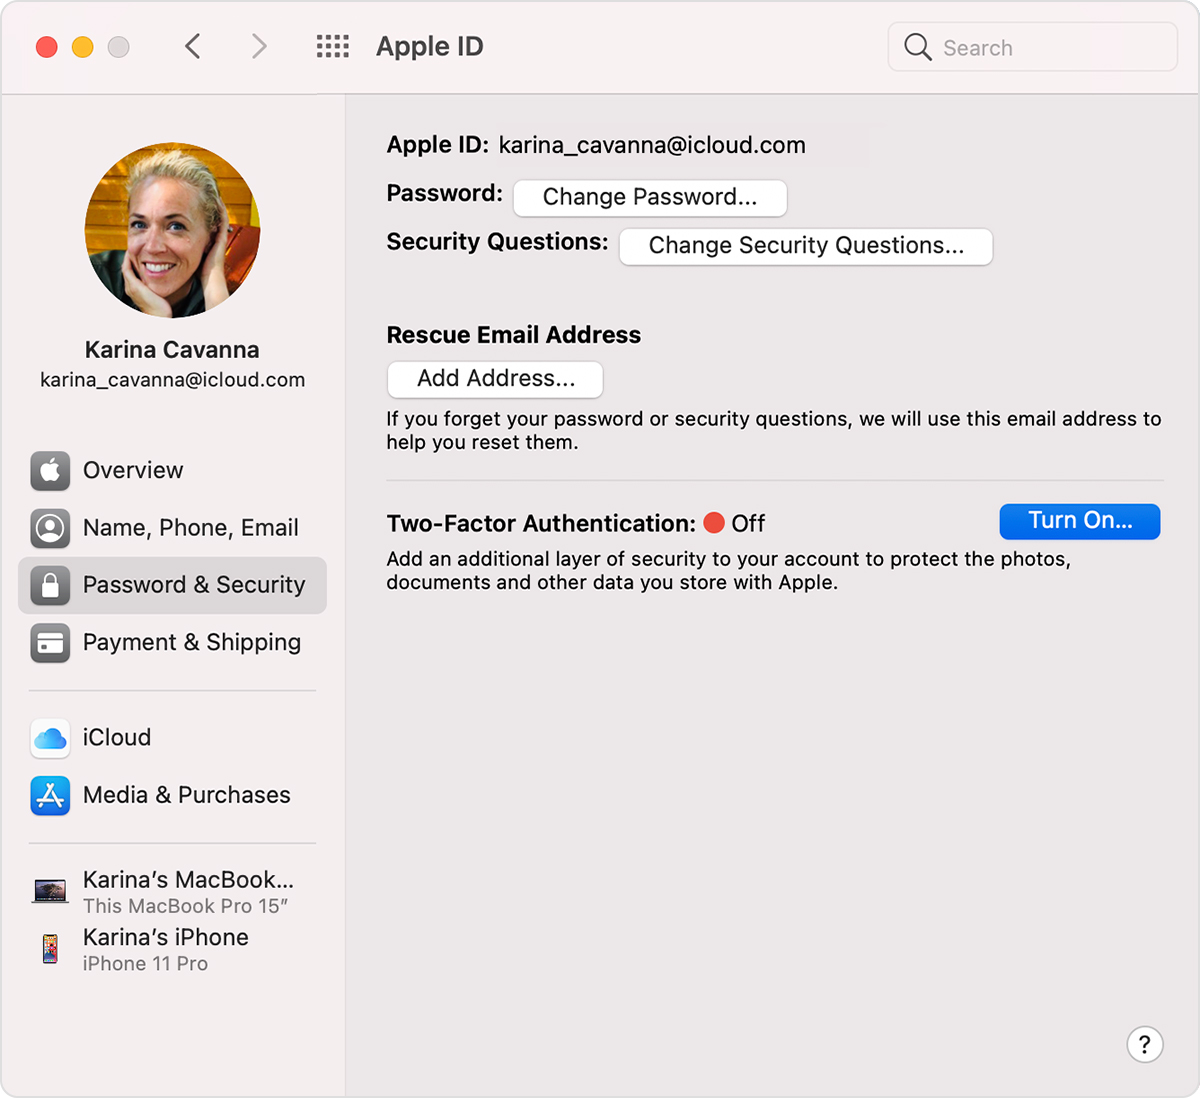
Task: Select Karina's MacBook device
Action: 172,891
